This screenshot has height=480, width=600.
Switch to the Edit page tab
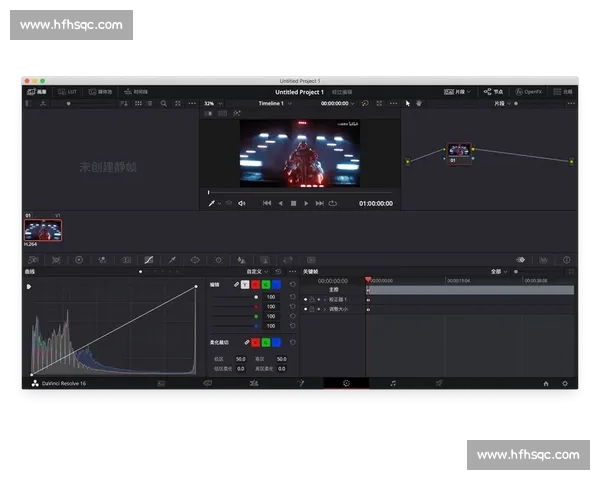254,384
